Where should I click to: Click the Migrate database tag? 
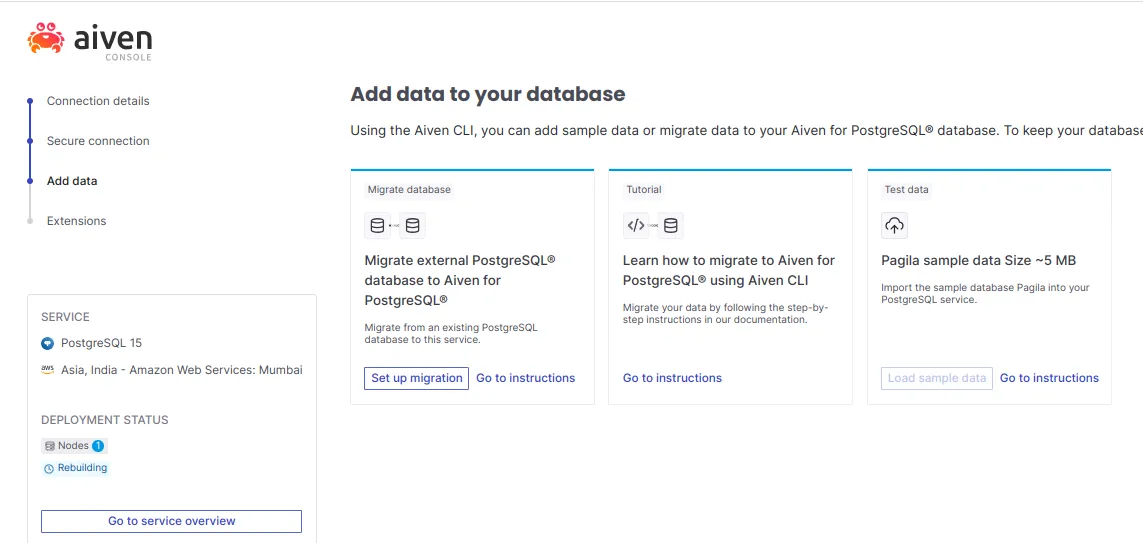[x=409, y=190]
